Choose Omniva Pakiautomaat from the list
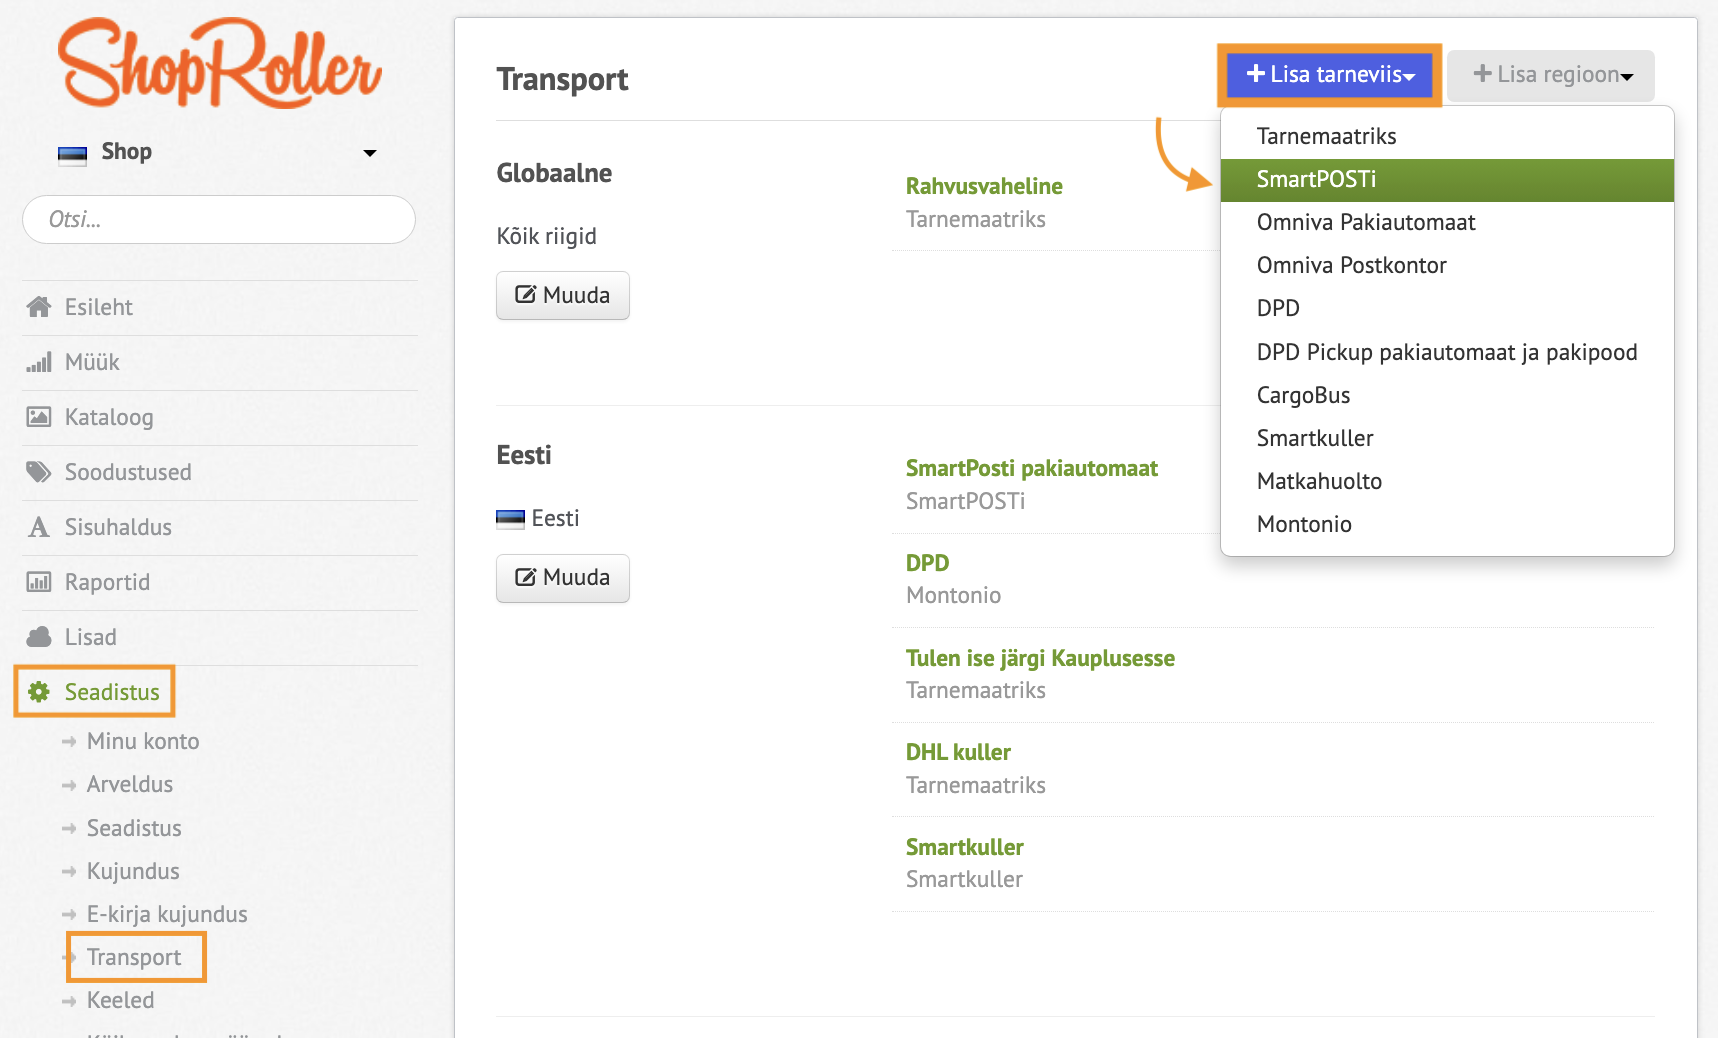The image size is (1718, 1038). point(1365,223)
